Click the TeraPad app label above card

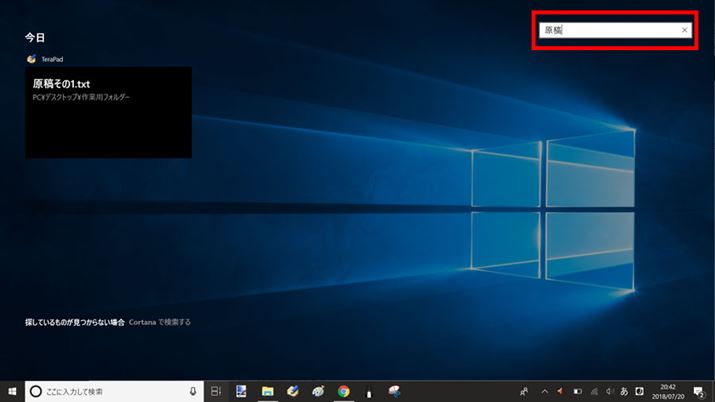click(x=54, y=59)
